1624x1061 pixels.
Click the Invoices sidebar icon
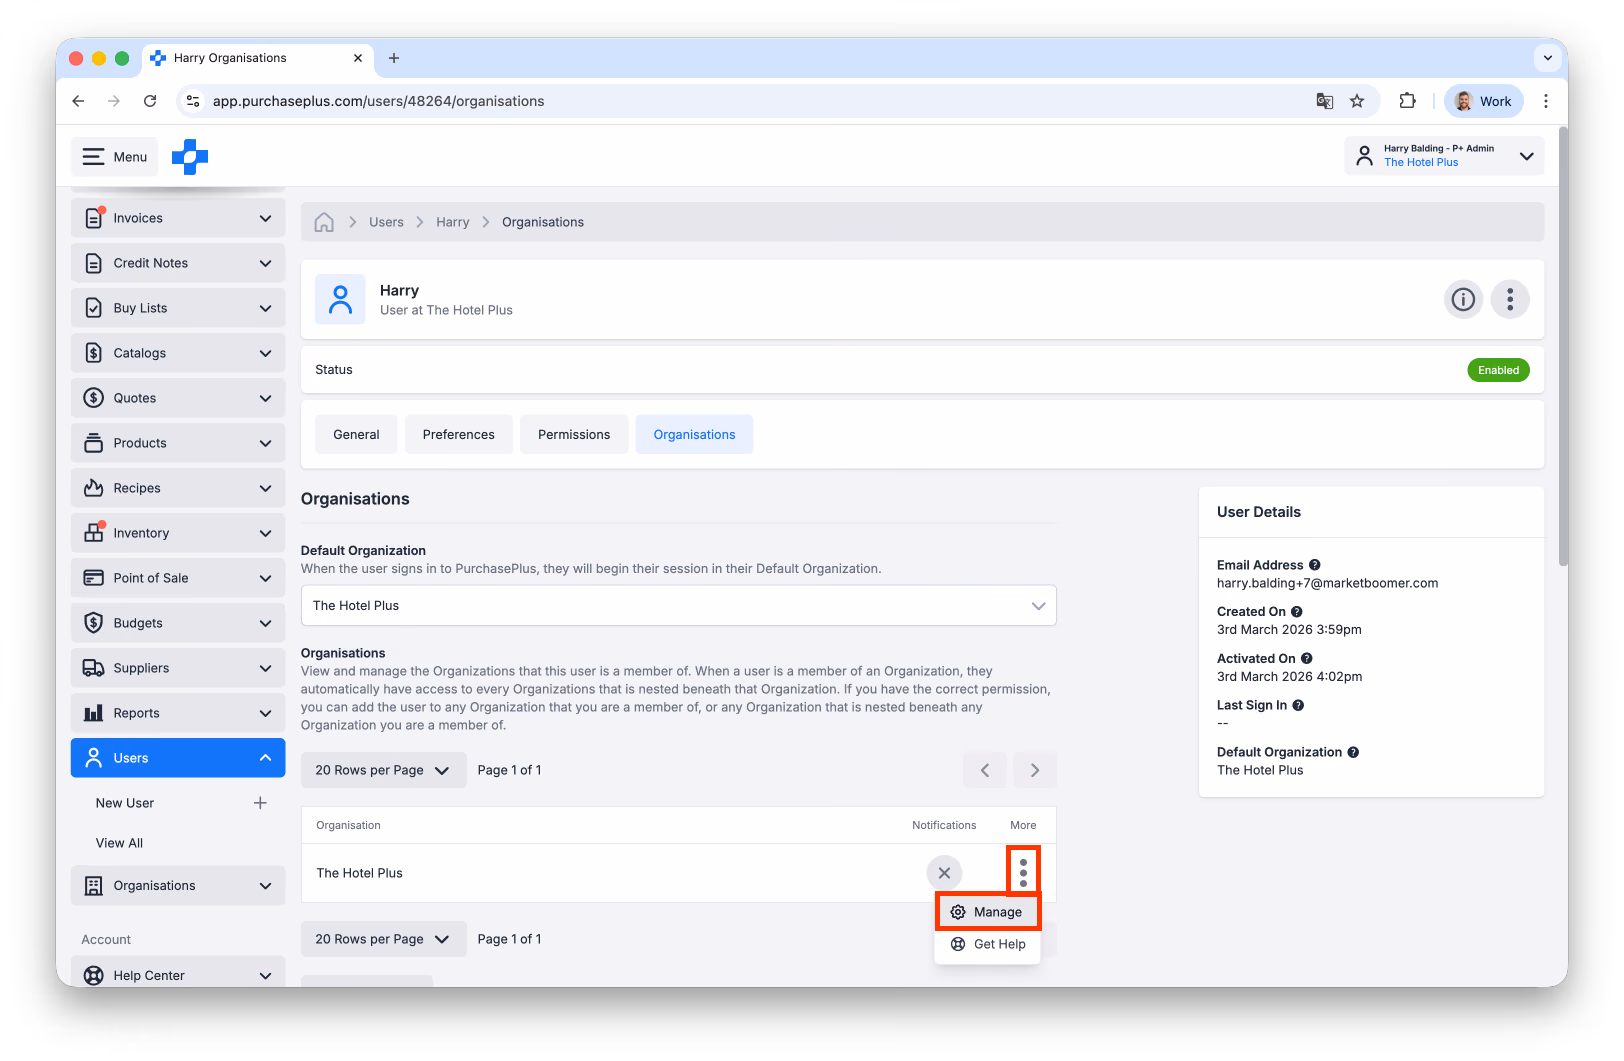tap(94, 218)
